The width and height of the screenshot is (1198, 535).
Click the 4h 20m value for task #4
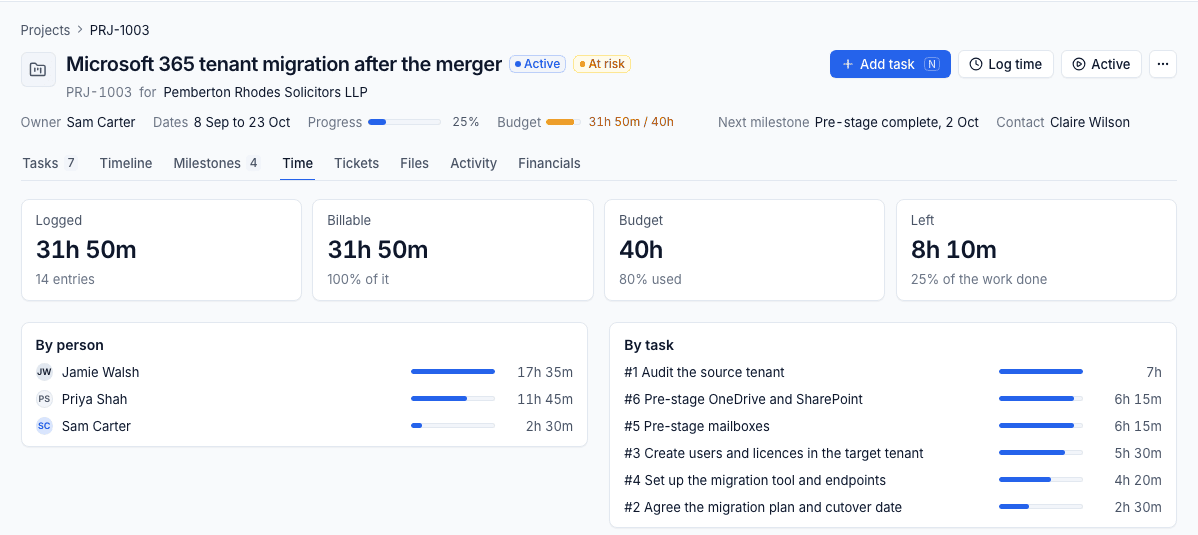click(1138, 480)
